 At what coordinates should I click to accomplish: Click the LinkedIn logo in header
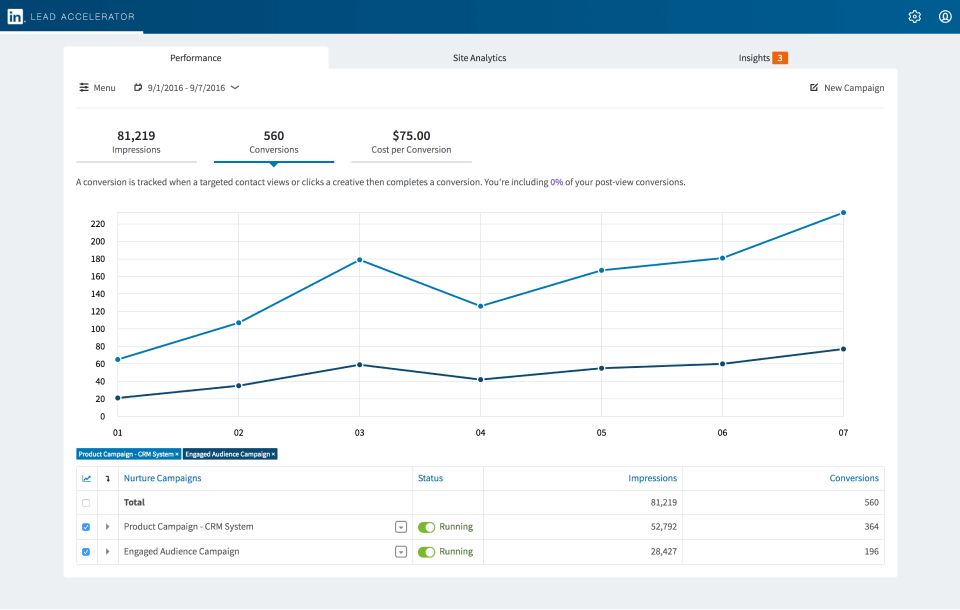tap(15, 17)
